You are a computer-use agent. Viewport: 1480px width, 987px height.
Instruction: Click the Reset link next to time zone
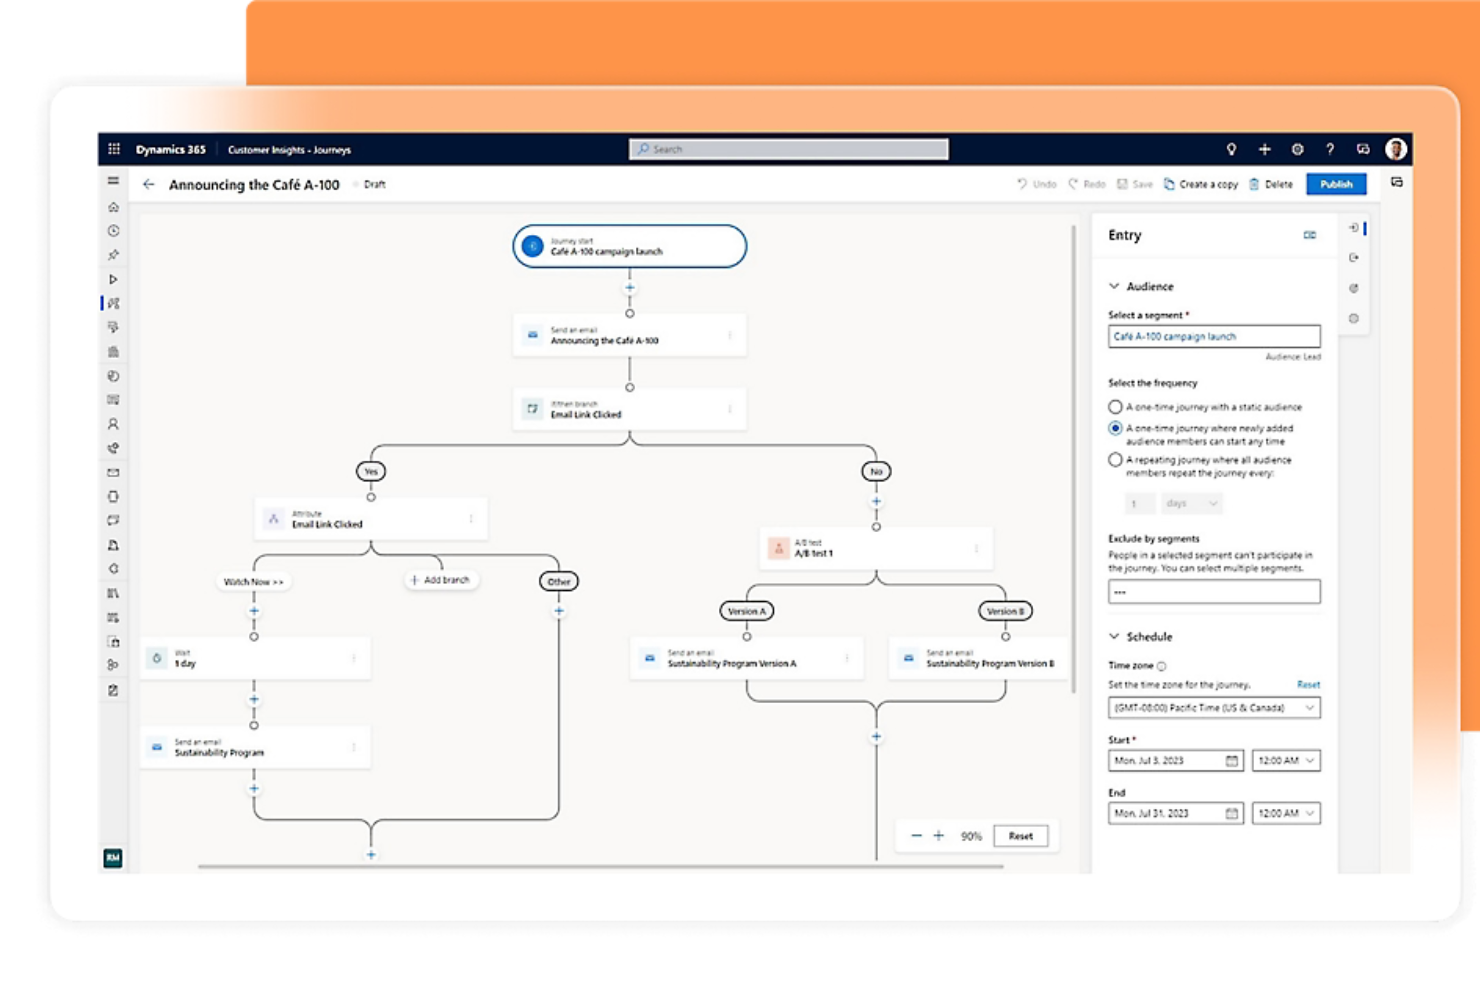(1309, 684)
